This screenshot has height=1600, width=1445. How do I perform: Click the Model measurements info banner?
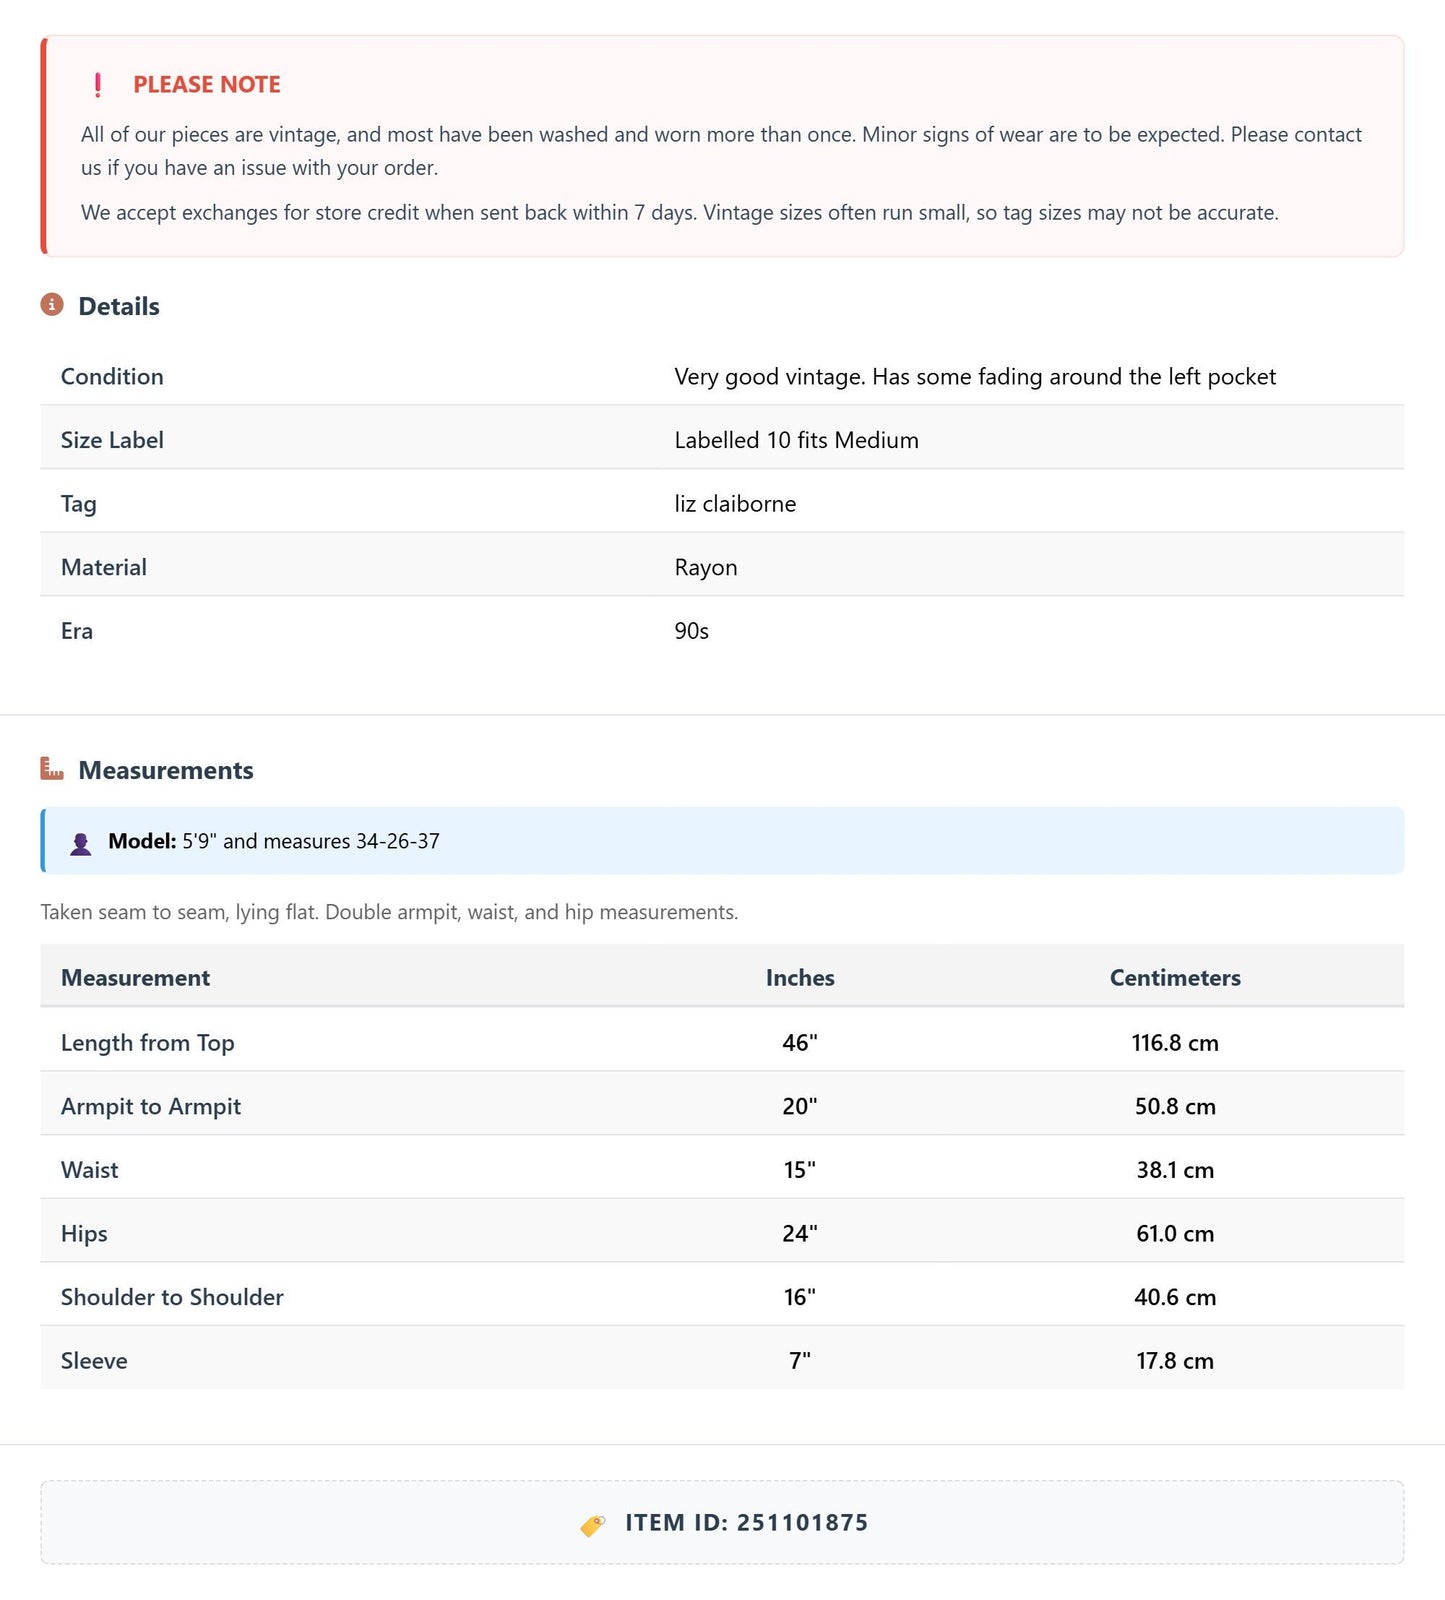tap(722, 841)
